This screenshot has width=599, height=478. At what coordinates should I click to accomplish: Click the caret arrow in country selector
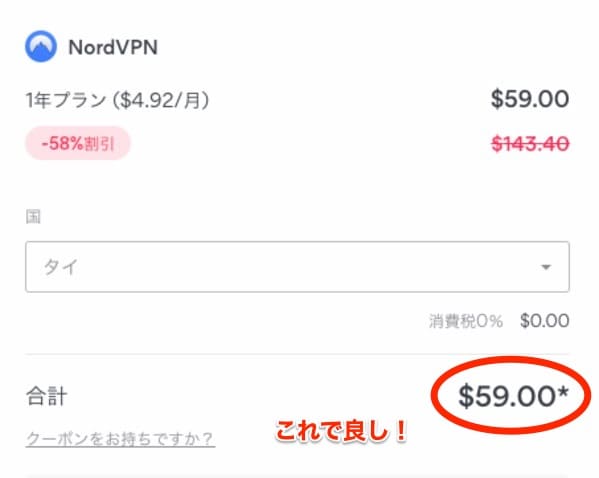click(546, 267)
